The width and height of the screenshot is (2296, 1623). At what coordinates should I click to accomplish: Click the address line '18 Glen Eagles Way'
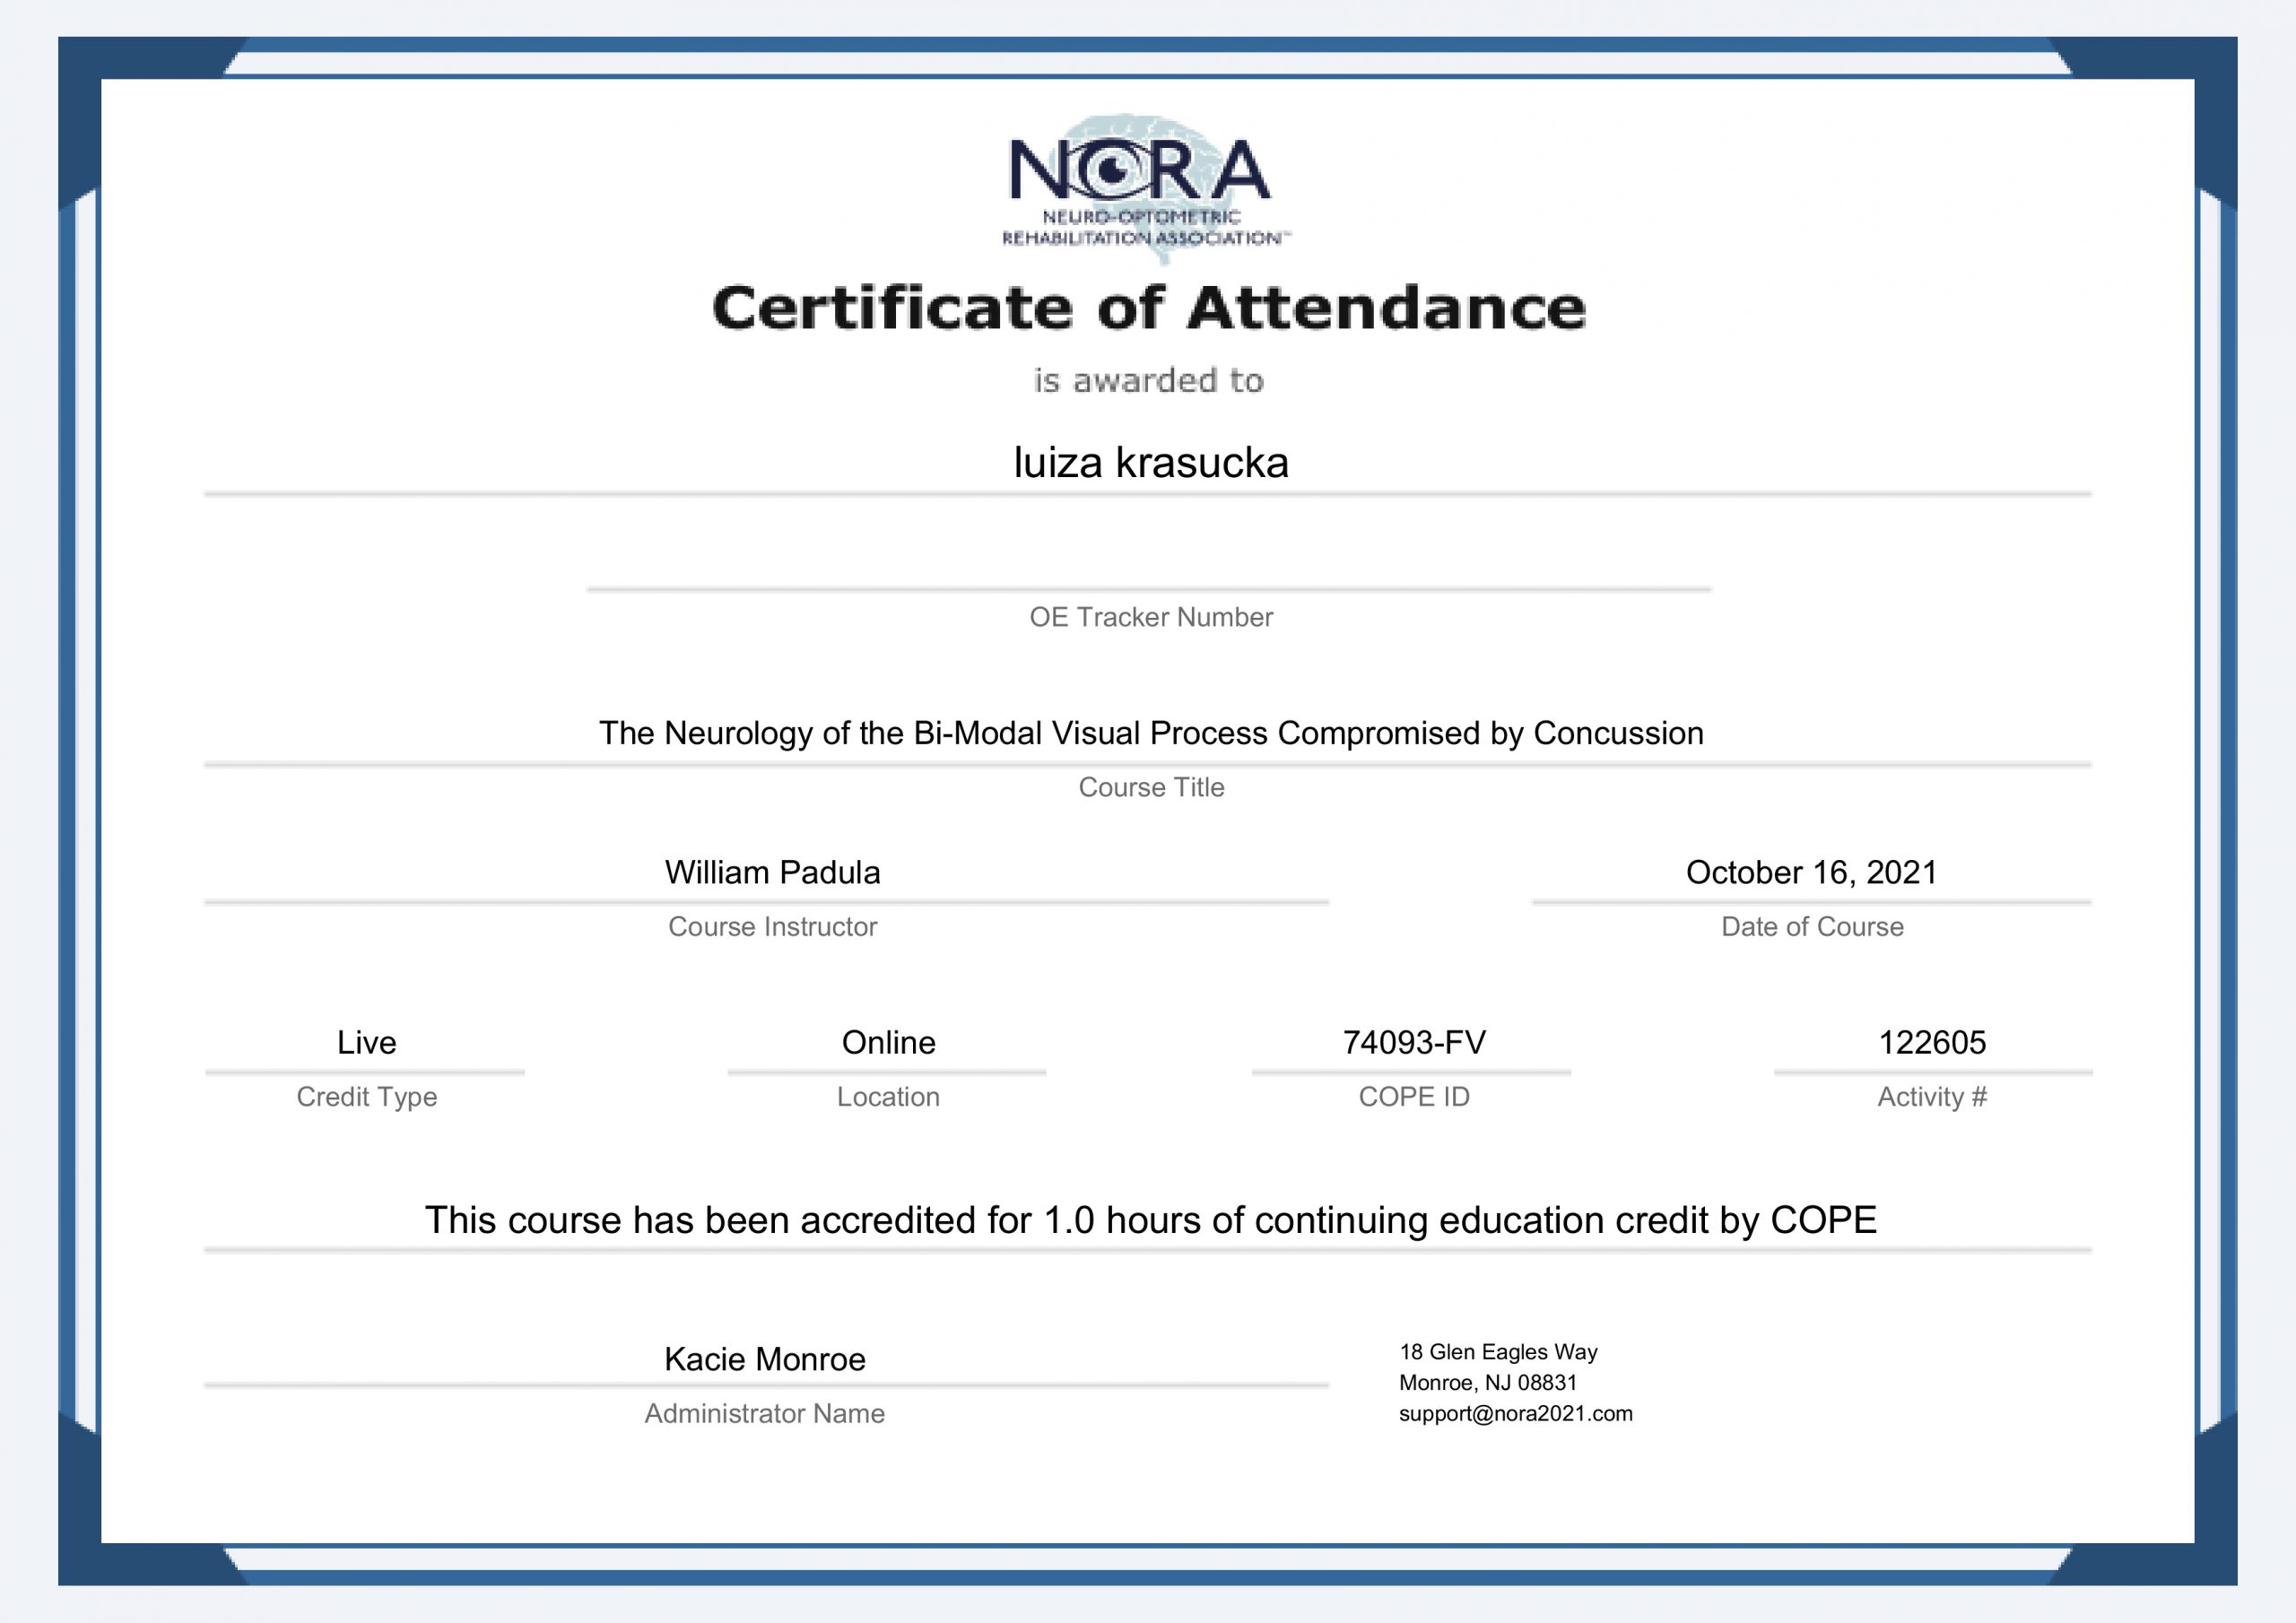click(1498, 1352)
